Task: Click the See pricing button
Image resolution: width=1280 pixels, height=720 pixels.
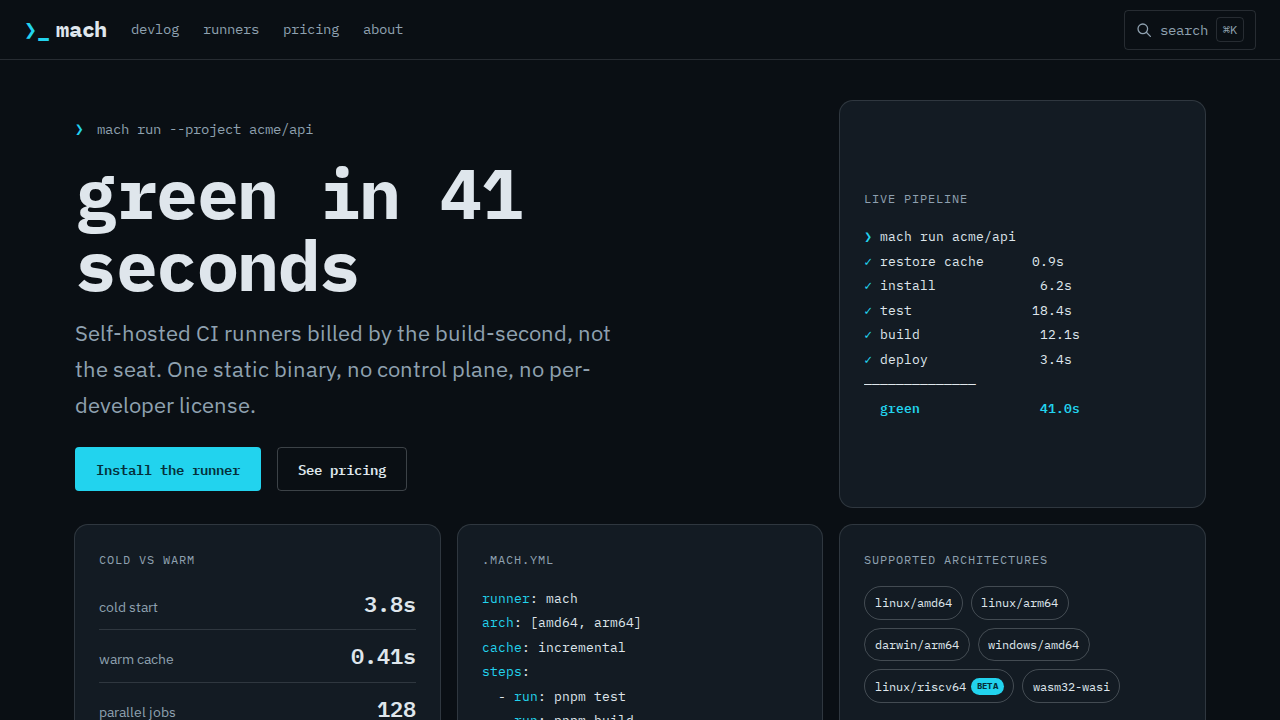Action: coord(342,469)
